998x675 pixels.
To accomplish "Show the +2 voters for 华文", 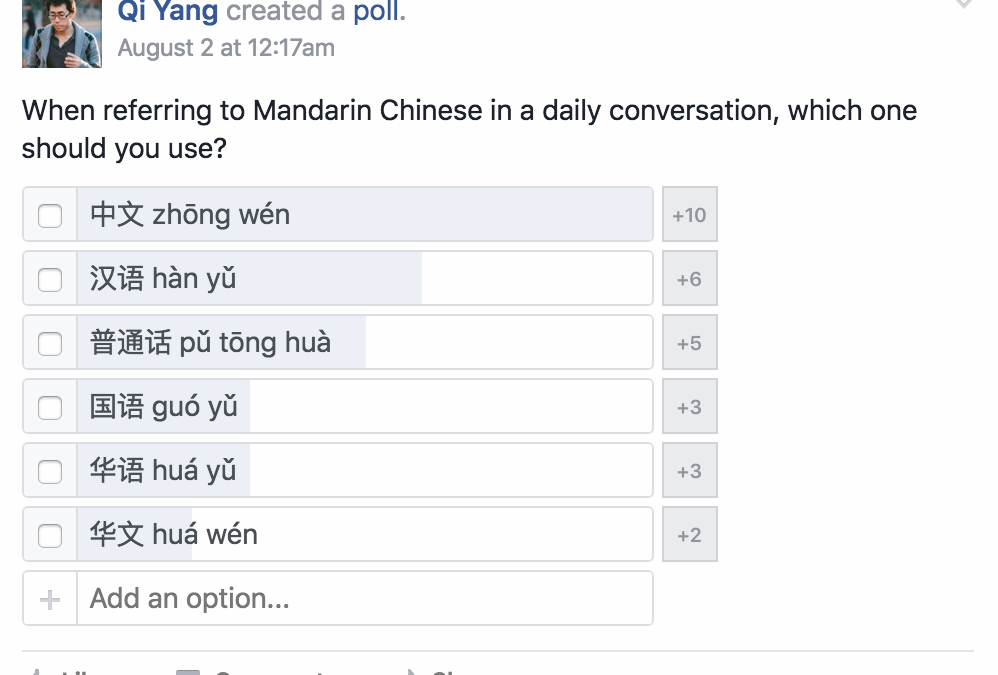I will point(689,534).
